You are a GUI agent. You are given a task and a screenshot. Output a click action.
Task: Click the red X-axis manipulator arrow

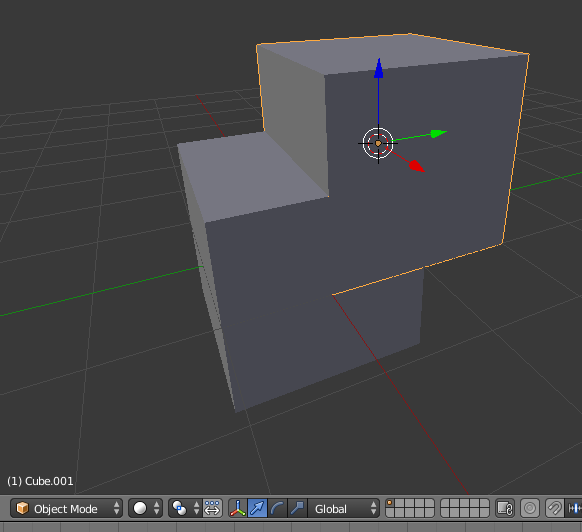[416, 166]
